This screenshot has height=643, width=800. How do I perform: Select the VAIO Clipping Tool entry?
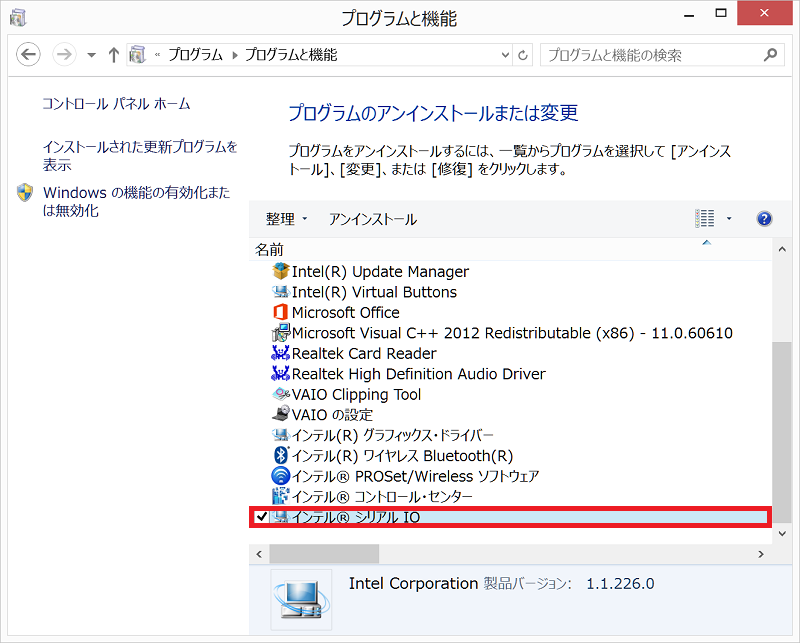pyautogui.click(x=356, y=394)
